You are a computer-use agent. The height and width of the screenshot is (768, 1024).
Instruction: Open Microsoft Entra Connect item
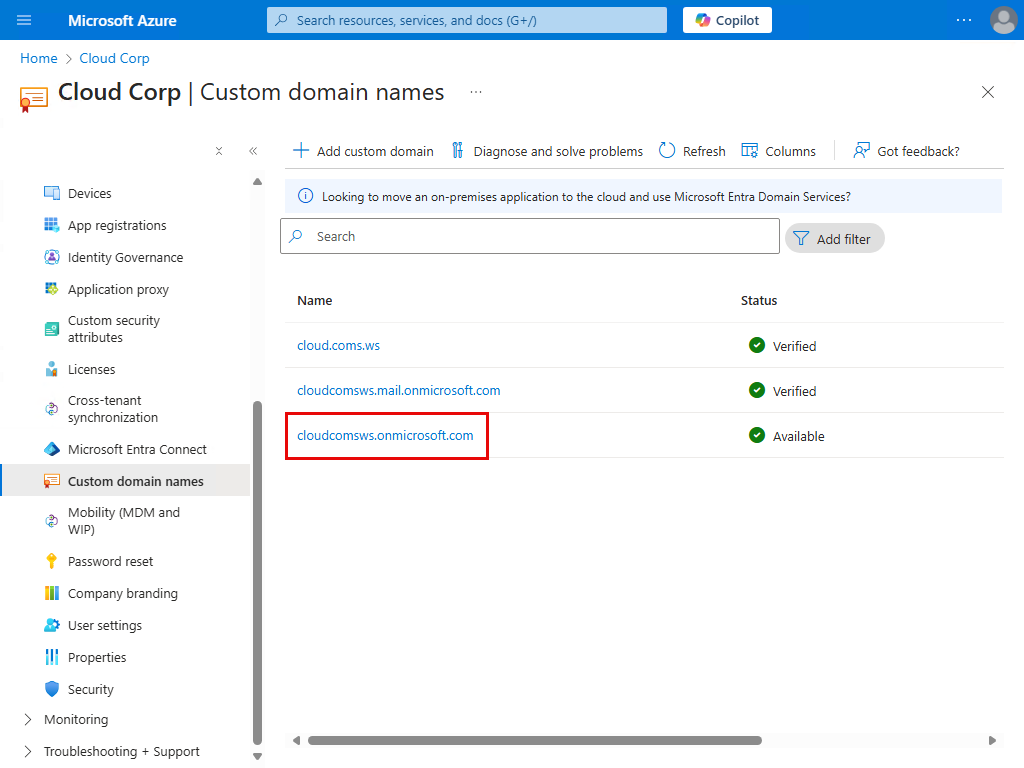pos(137,449)
